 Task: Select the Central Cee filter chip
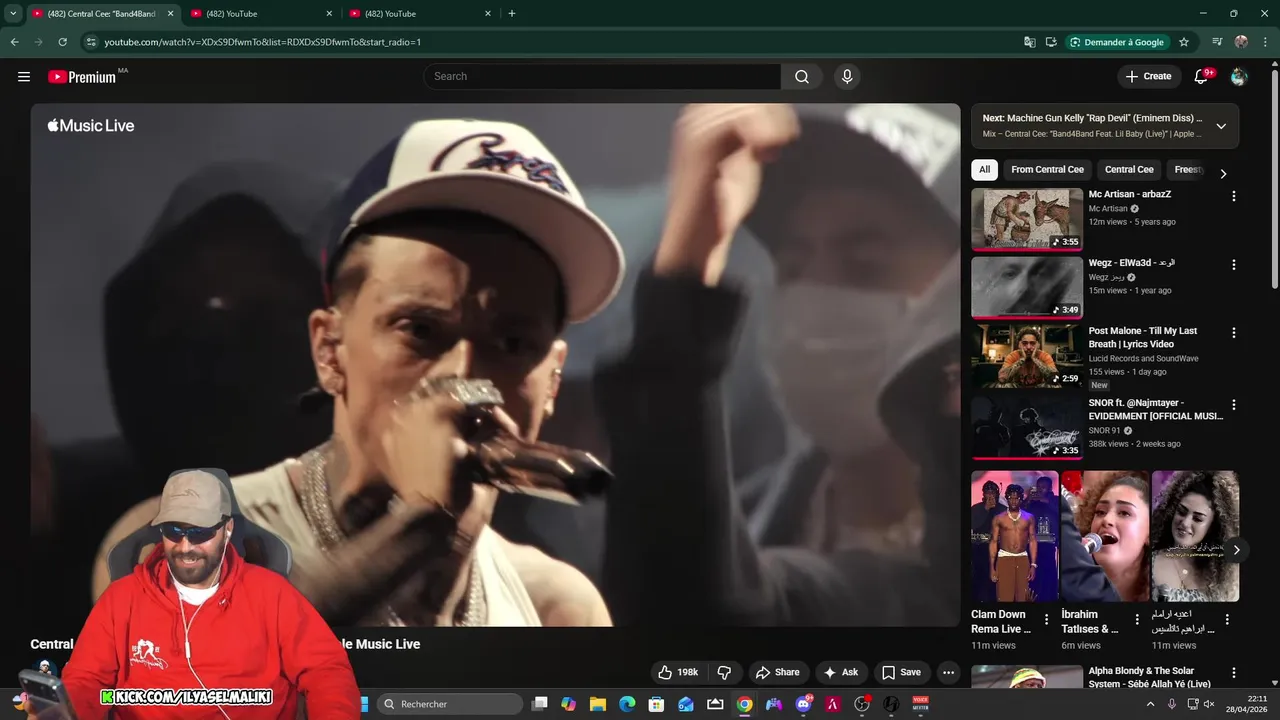pyautogui.click(x=1129, y=170)
